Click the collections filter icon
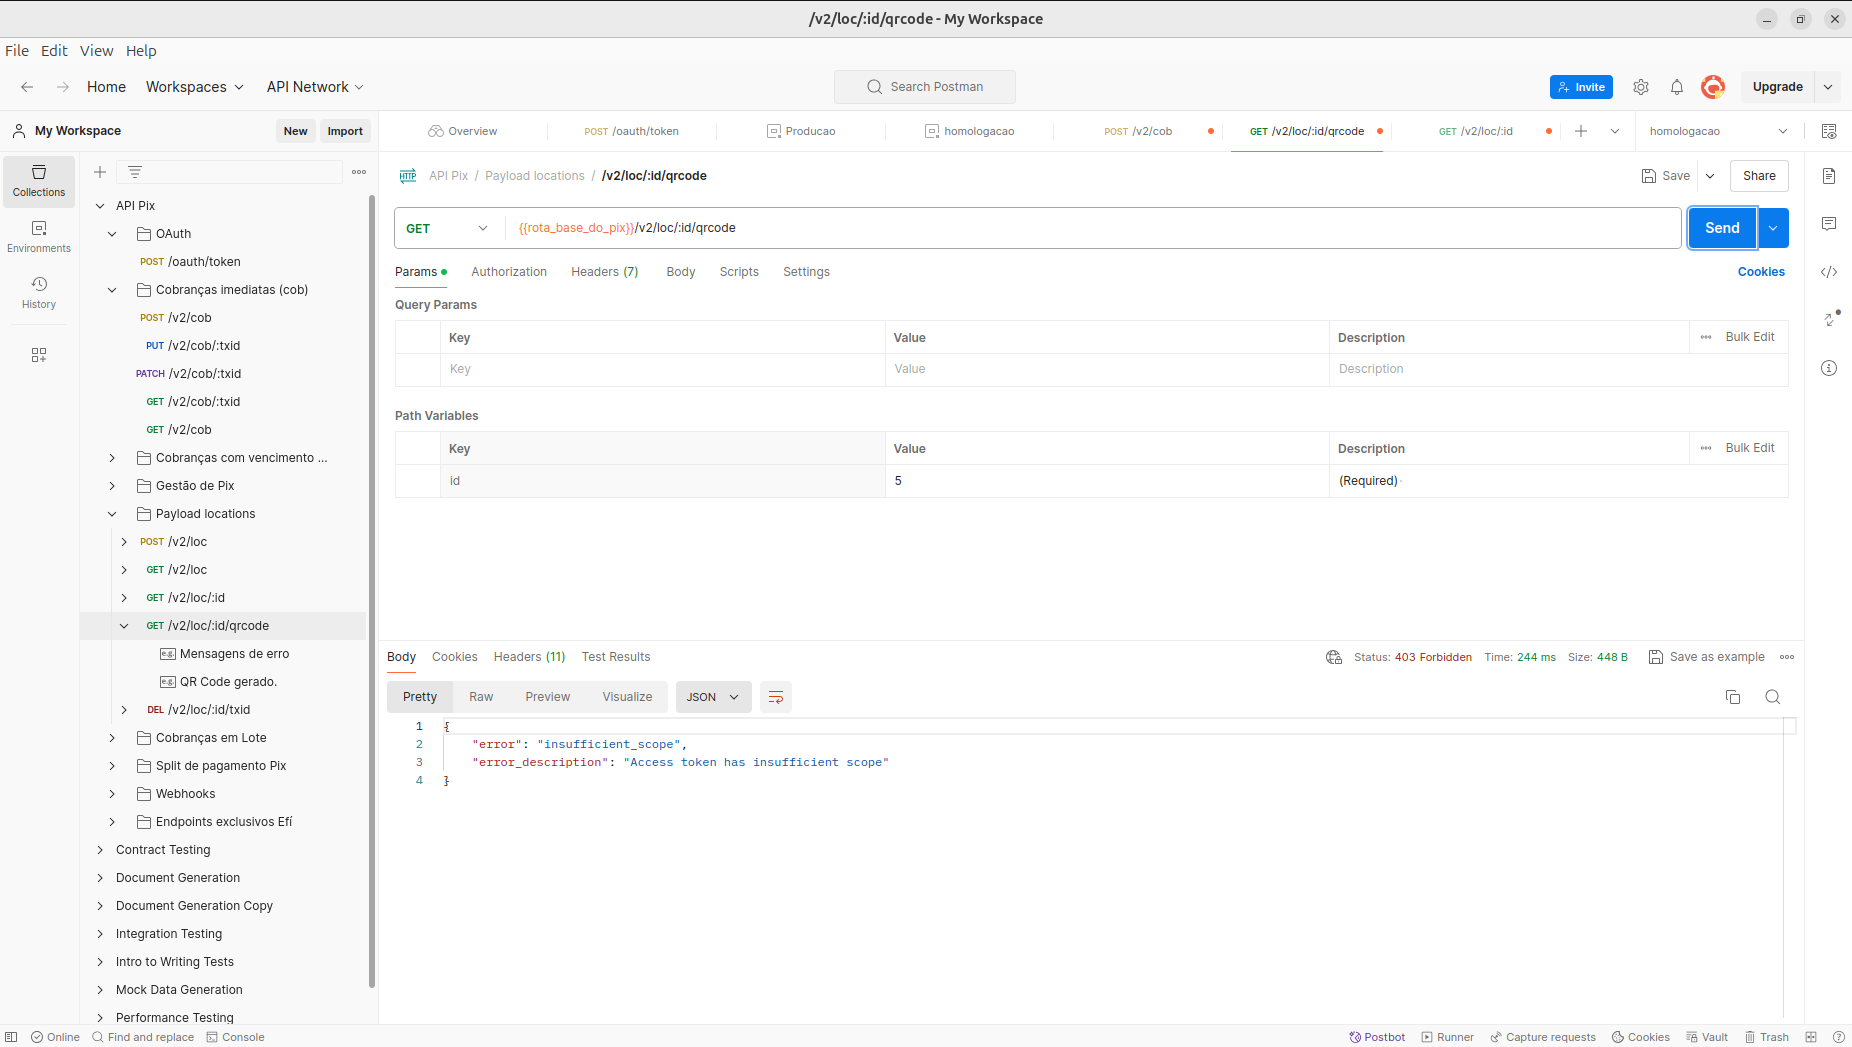 (x=135, y=172)
